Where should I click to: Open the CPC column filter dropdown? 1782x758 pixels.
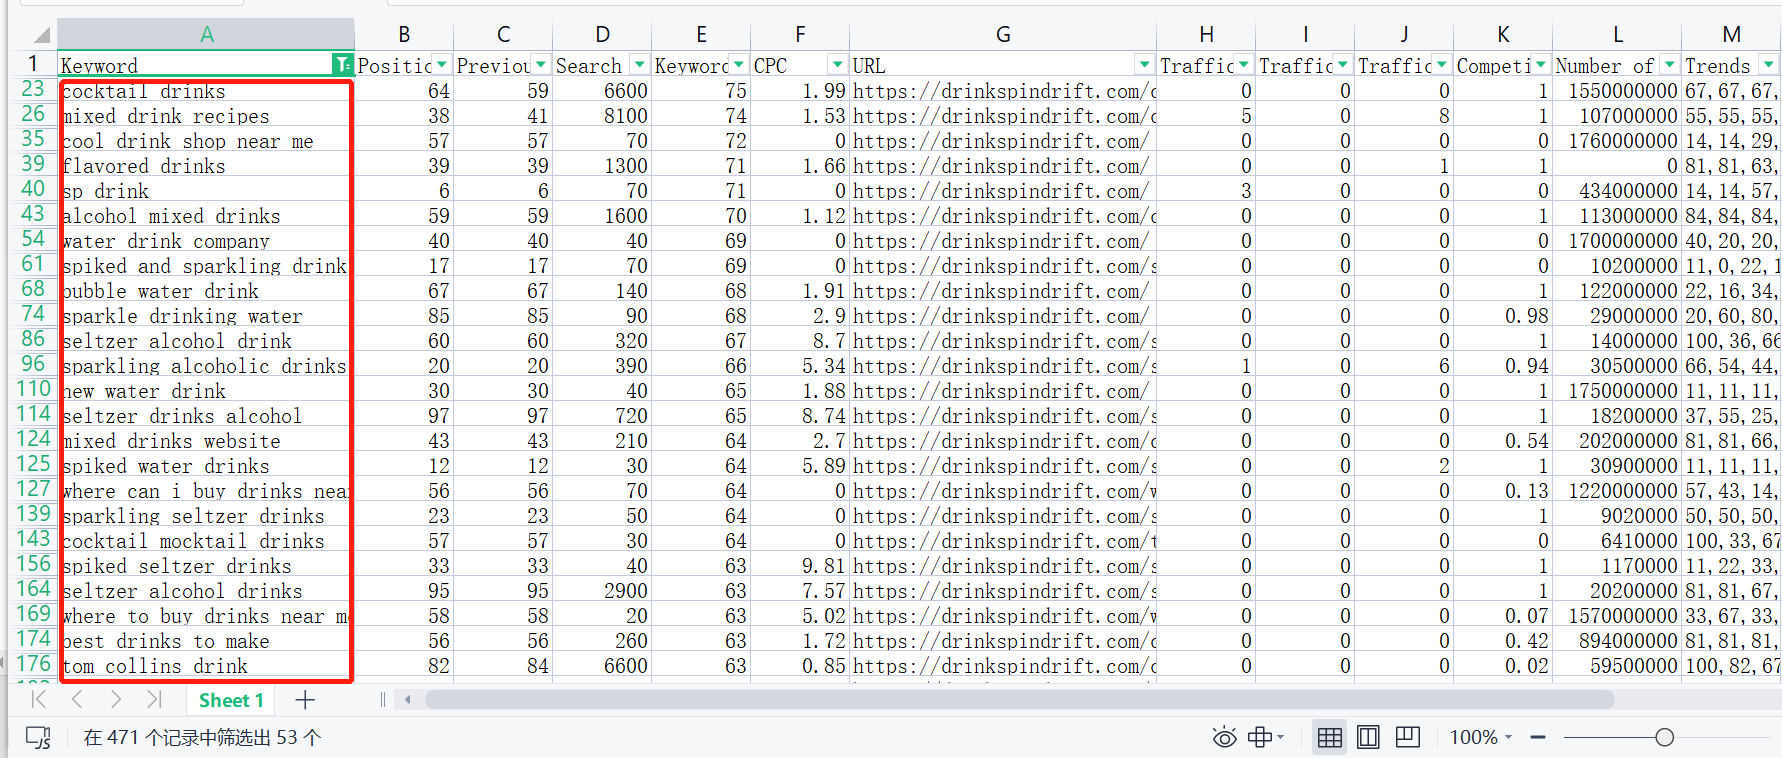tap(838, 65)
